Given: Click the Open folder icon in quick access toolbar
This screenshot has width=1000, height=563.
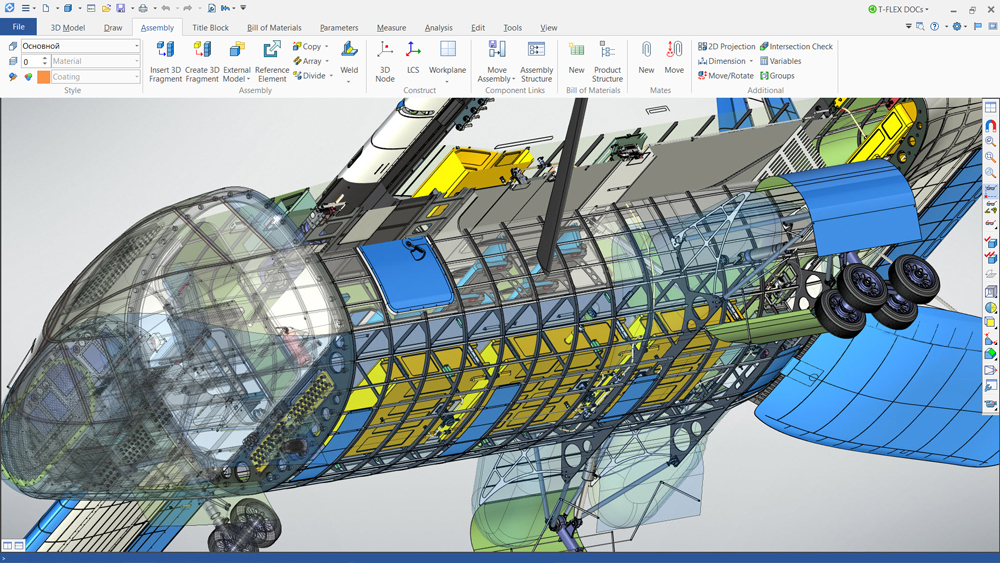Looking at the screenshot, I should (x=106, y=8).
